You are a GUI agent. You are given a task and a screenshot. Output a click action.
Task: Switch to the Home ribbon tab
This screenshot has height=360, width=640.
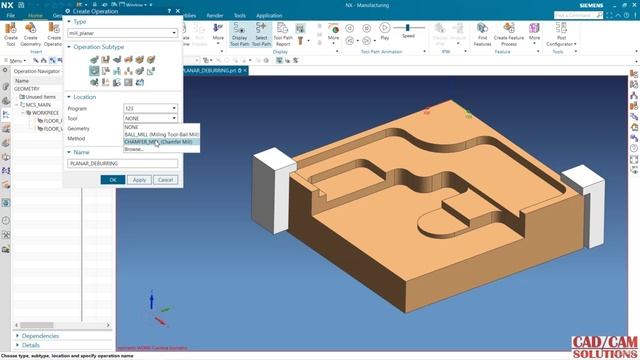[35, 16]
